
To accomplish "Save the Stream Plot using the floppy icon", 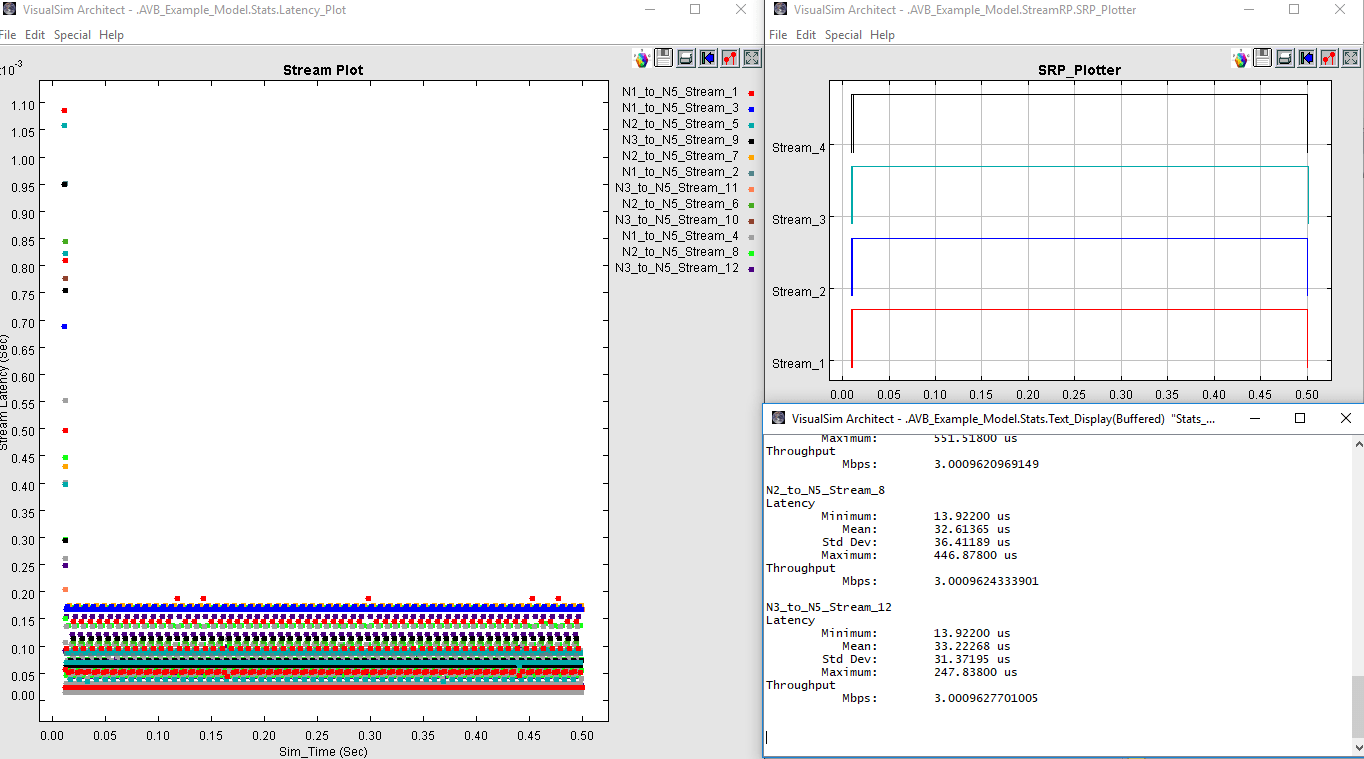I will pos(664,58).
